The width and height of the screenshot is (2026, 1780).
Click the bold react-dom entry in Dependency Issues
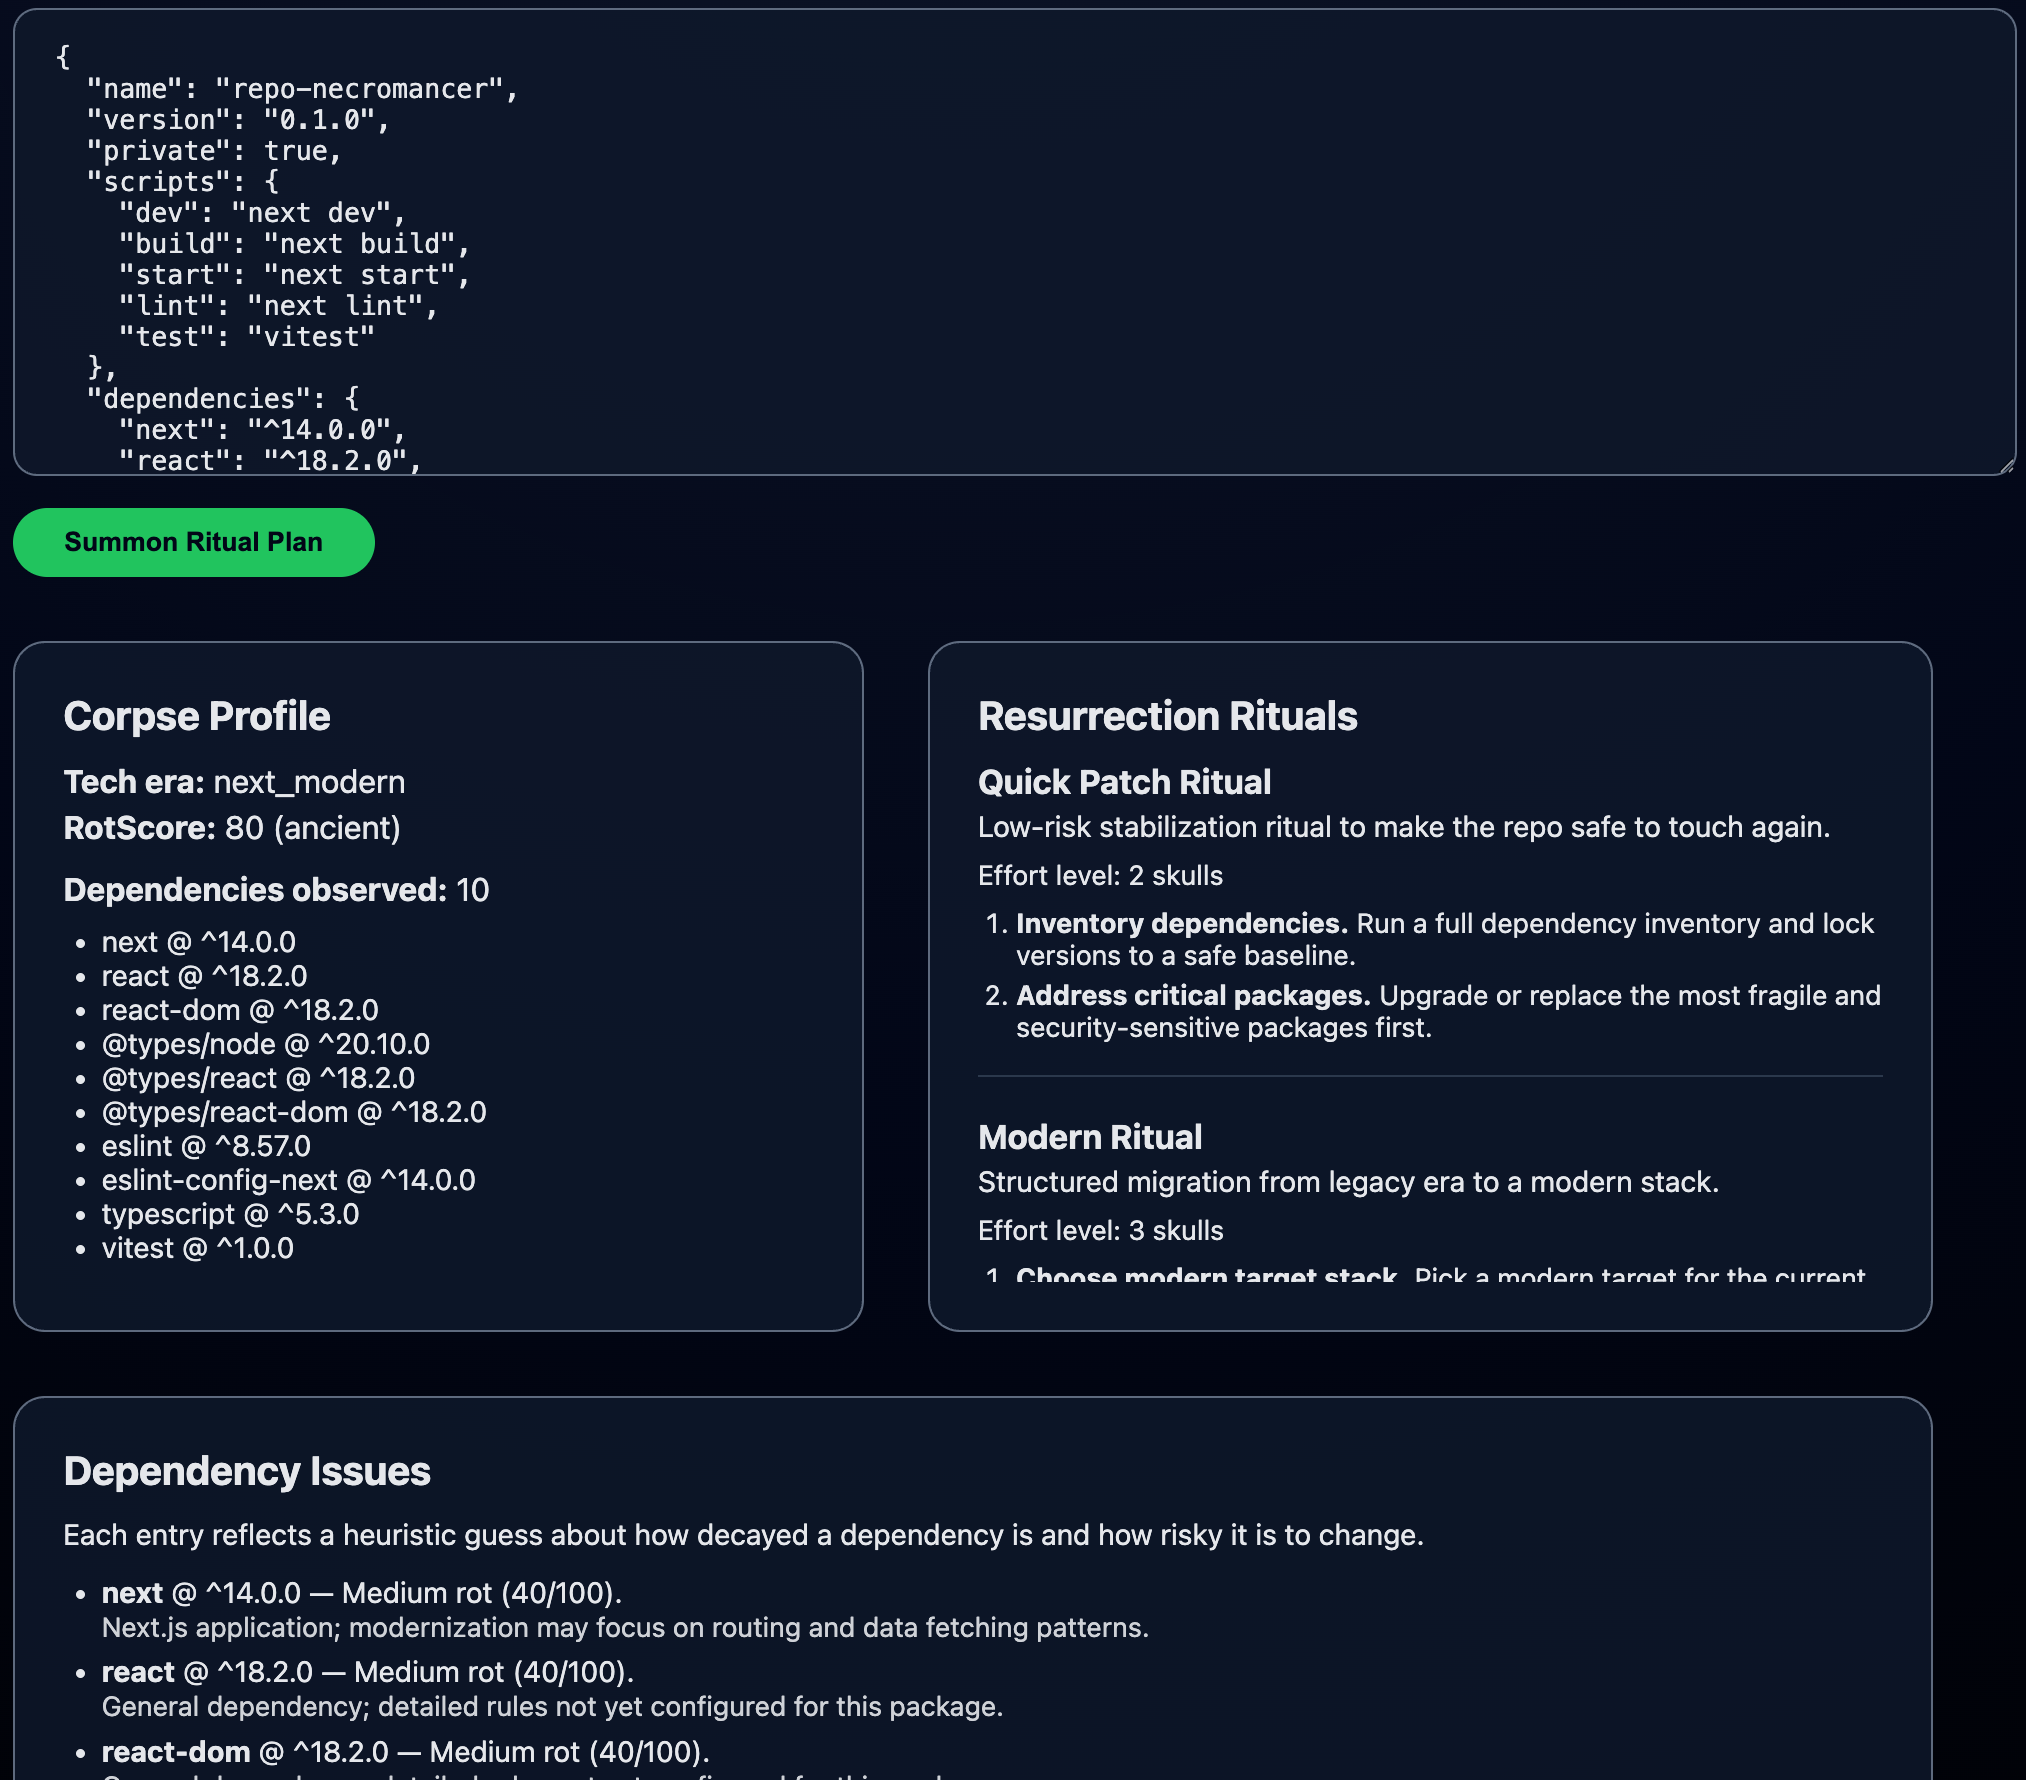176,1752
